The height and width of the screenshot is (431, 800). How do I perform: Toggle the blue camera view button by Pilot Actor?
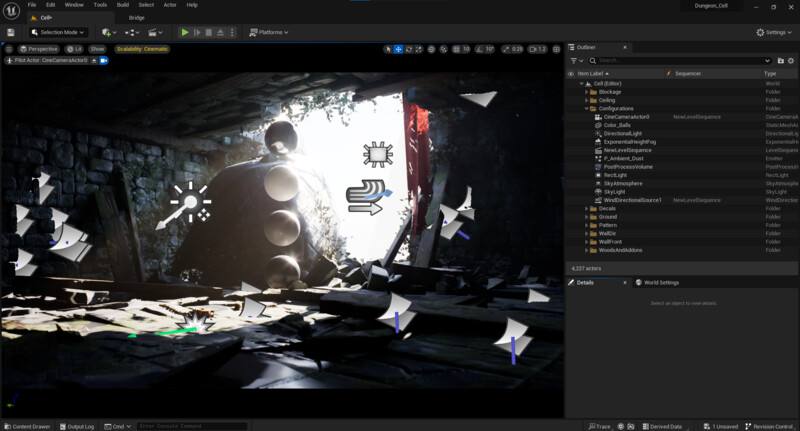[x=104, y=60]
